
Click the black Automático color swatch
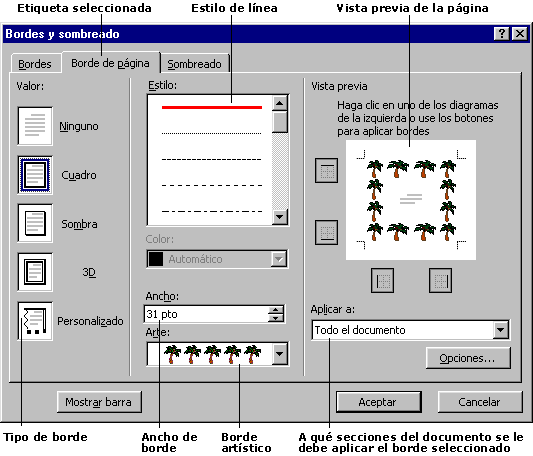[x=156, y=259]
